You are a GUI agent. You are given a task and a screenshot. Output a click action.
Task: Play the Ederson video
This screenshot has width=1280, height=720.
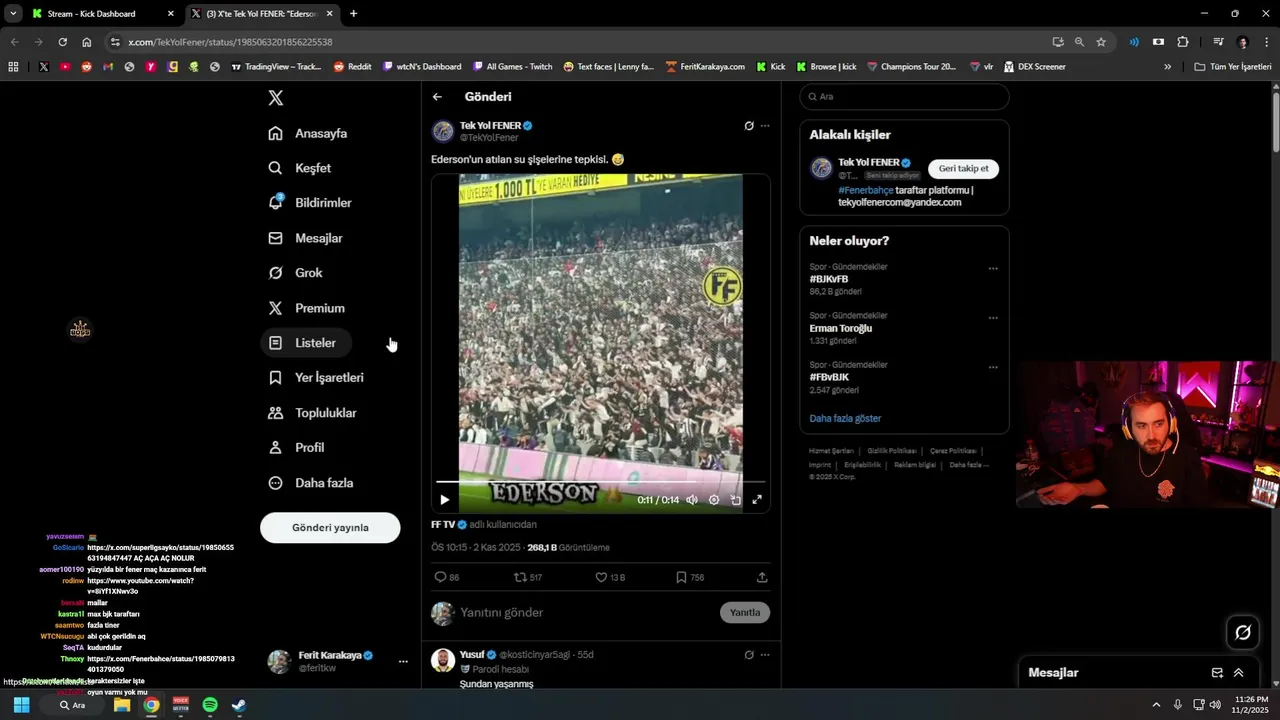point(445,499)
